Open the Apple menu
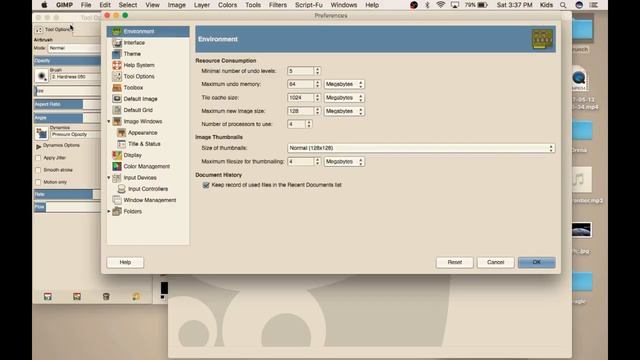This screenshot has width=640, height=360. pos(44,5)
